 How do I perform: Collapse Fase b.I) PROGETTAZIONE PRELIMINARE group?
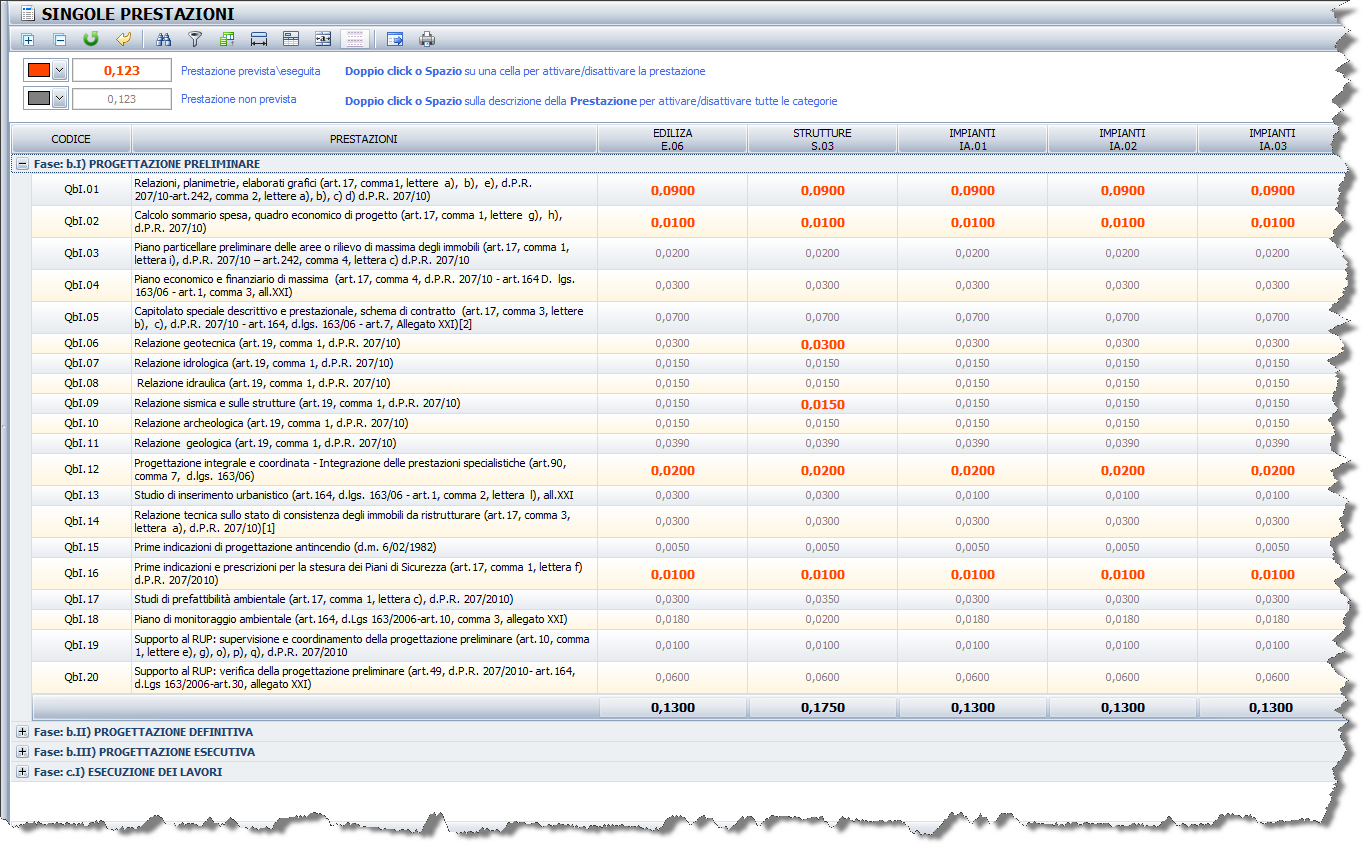pyautogui.click(x=22, y=163)
